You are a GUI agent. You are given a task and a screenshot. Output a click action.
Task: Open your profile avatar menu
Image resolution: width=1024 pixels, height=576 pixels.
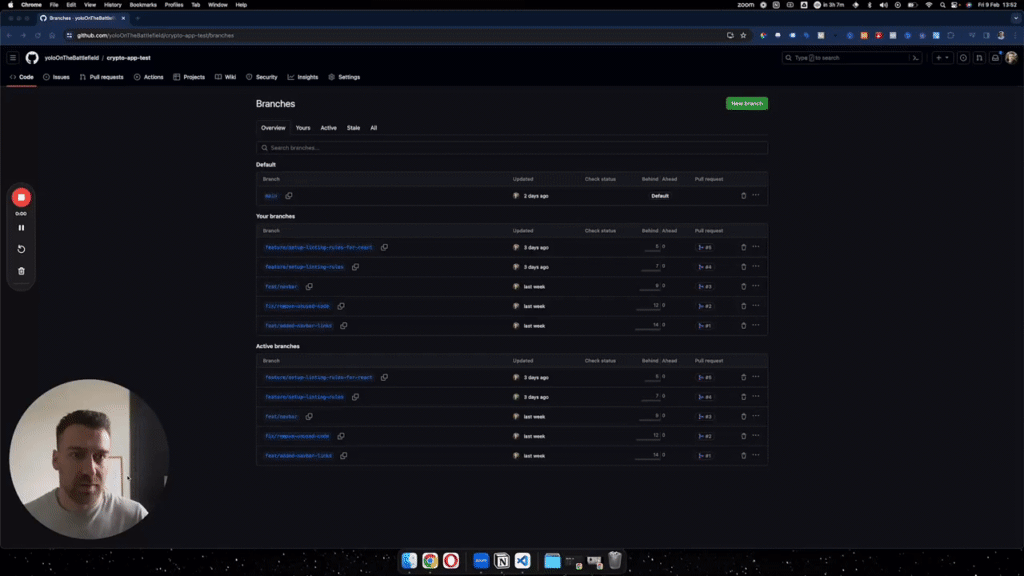1011,57
